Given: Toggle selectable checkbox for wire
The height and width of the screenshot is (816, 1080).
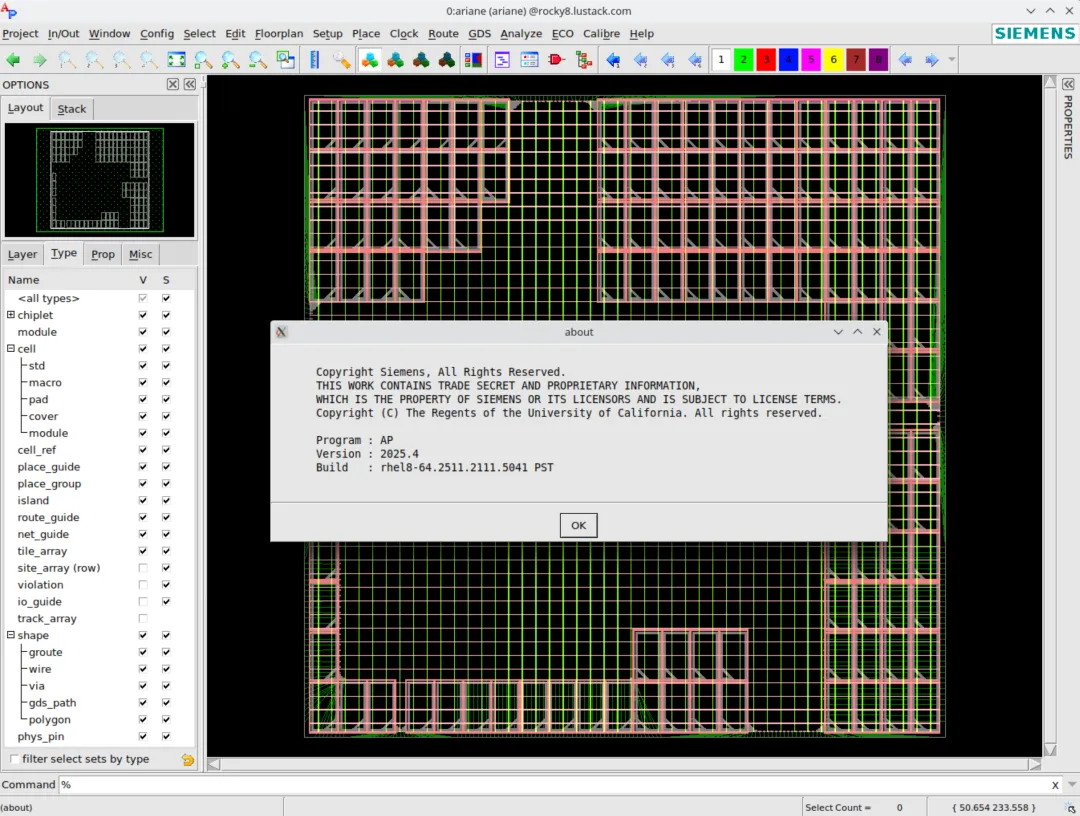Looking at the screenshot, I should [166, 669].
